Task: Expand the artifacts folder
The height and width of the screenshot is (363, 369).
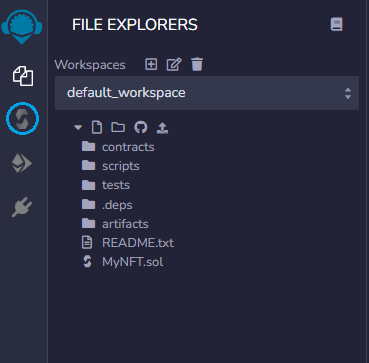Action: click(115, 224)
